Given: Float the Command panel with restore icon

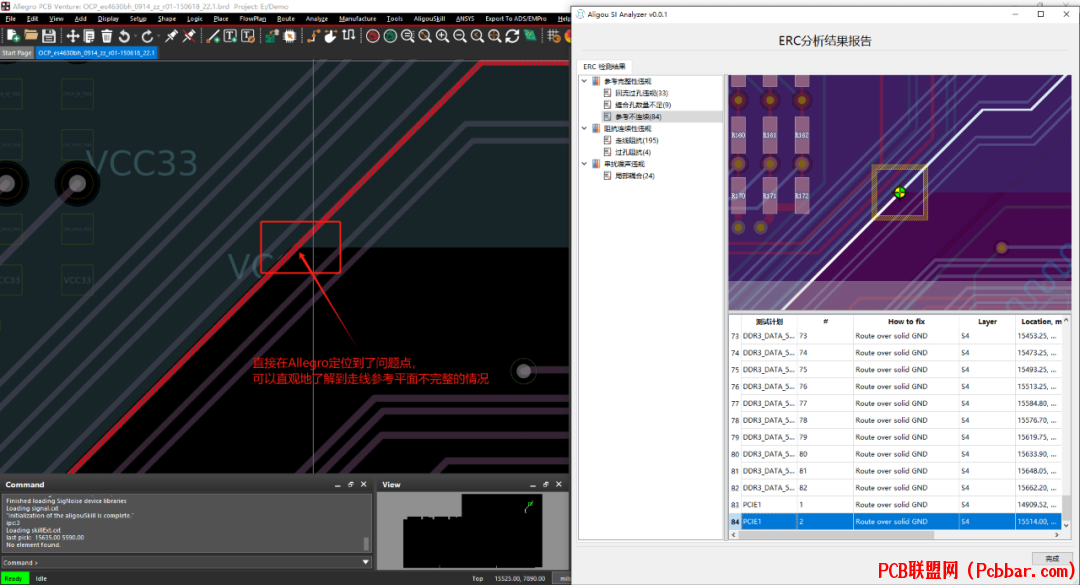Looking at the screenshot, I should 351,484.
